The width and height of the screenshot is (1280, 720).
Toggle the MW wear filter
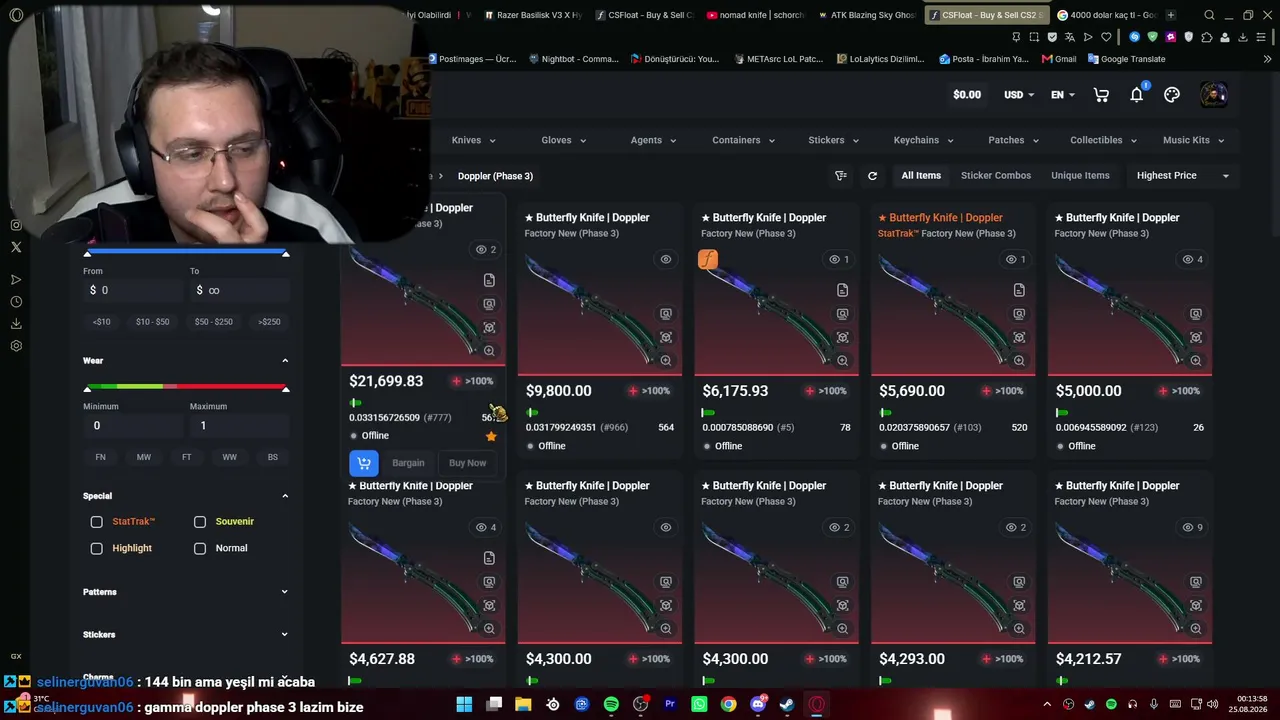144,457
